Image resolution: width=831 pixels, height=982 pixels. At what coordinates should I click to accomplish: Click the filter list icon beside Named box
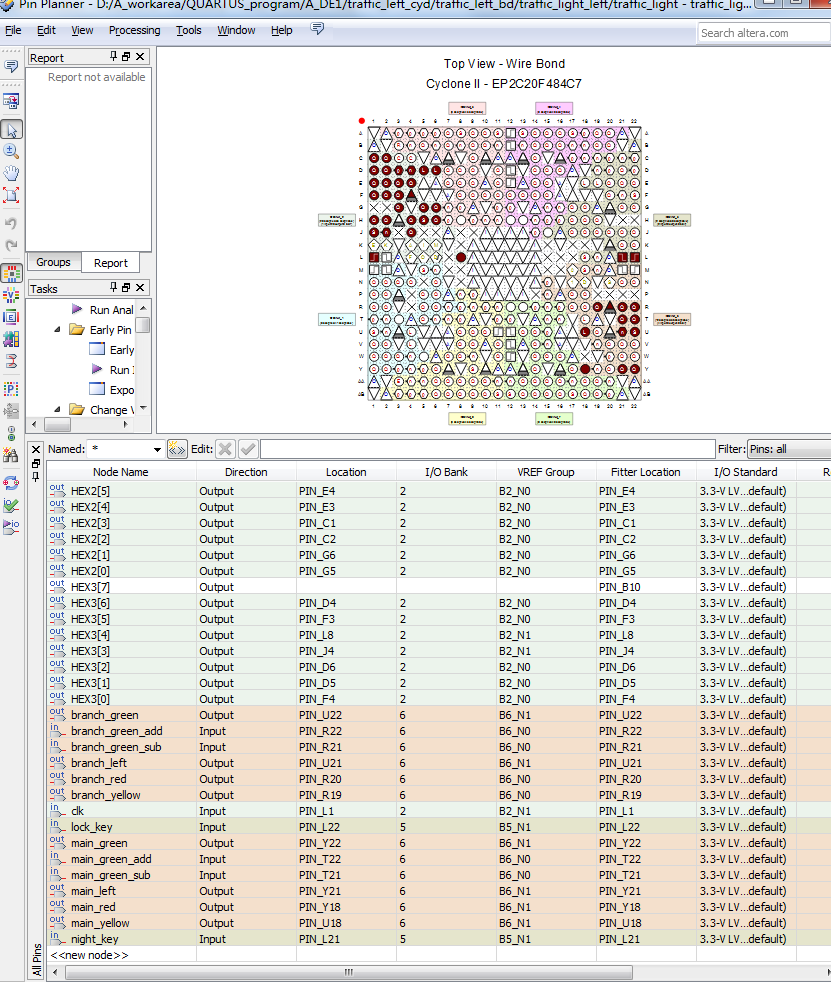click(177, 449)
